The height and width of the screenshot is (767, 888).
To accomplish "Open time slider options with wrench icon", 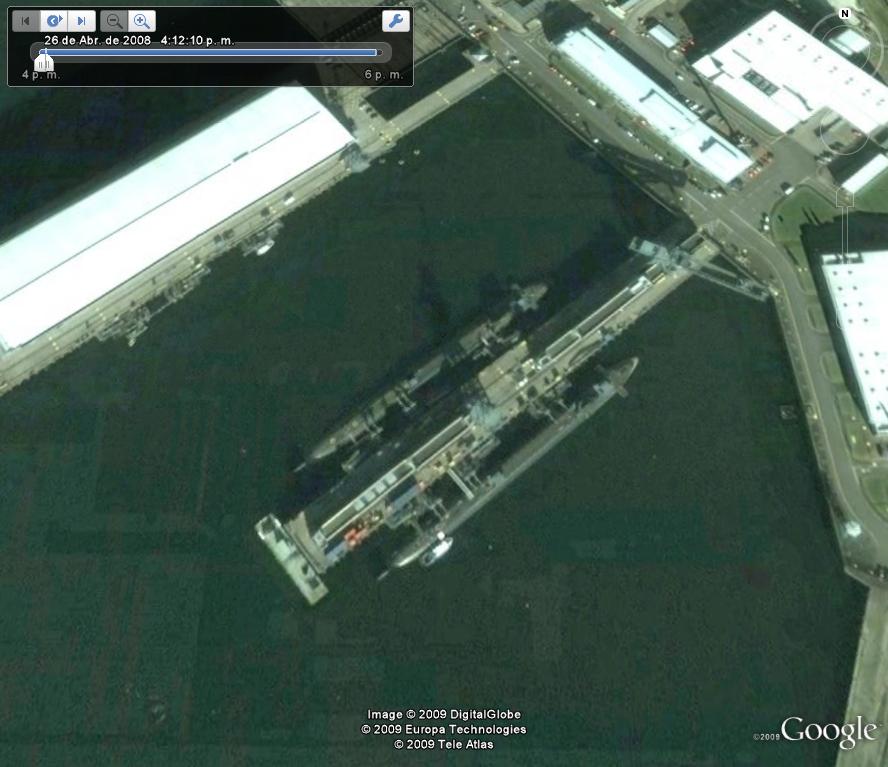I will (396, 21).
